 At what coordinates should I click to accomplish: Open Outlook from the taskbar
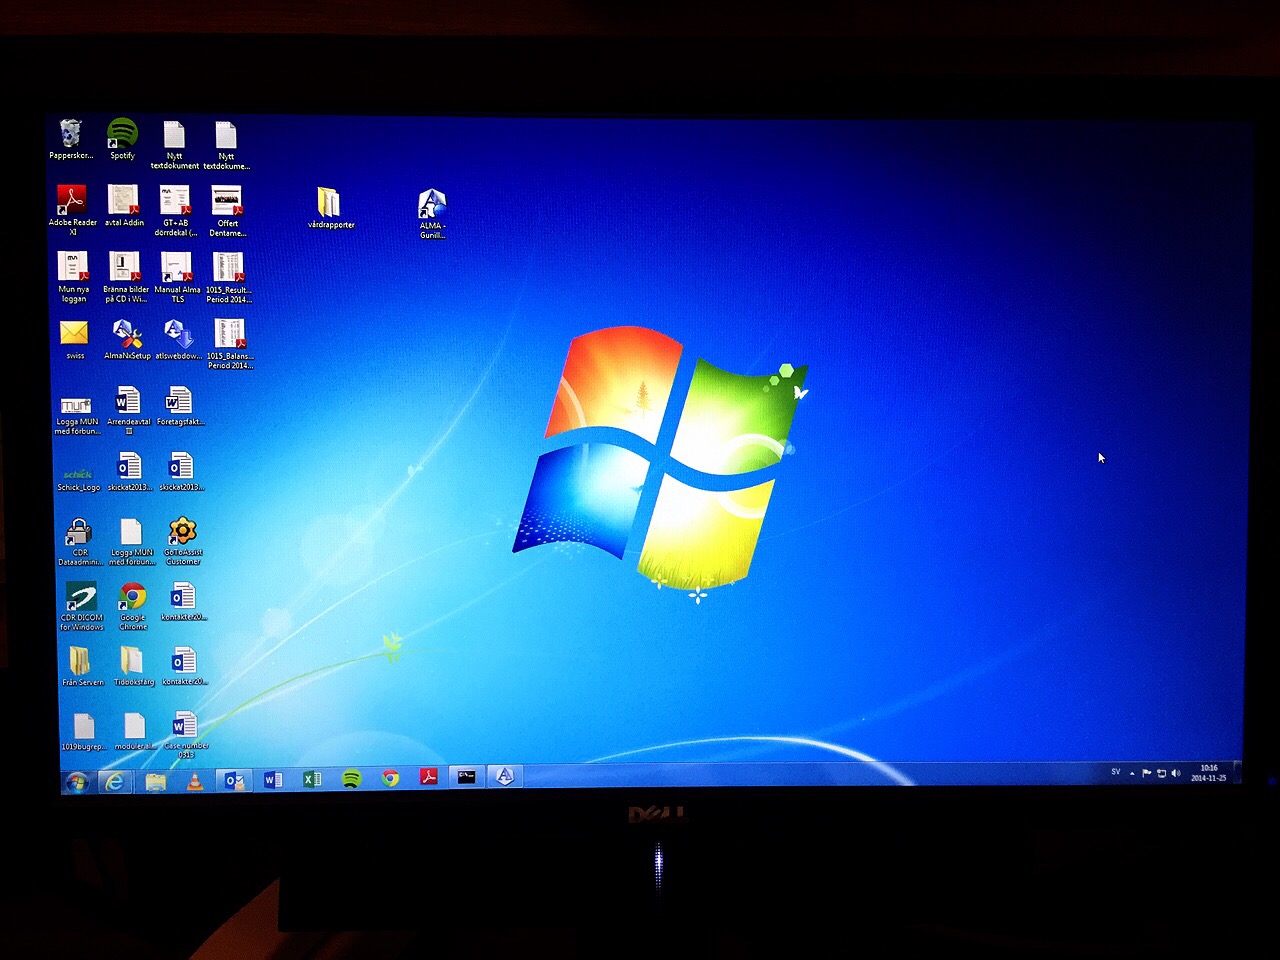click(x=234, y=780)
